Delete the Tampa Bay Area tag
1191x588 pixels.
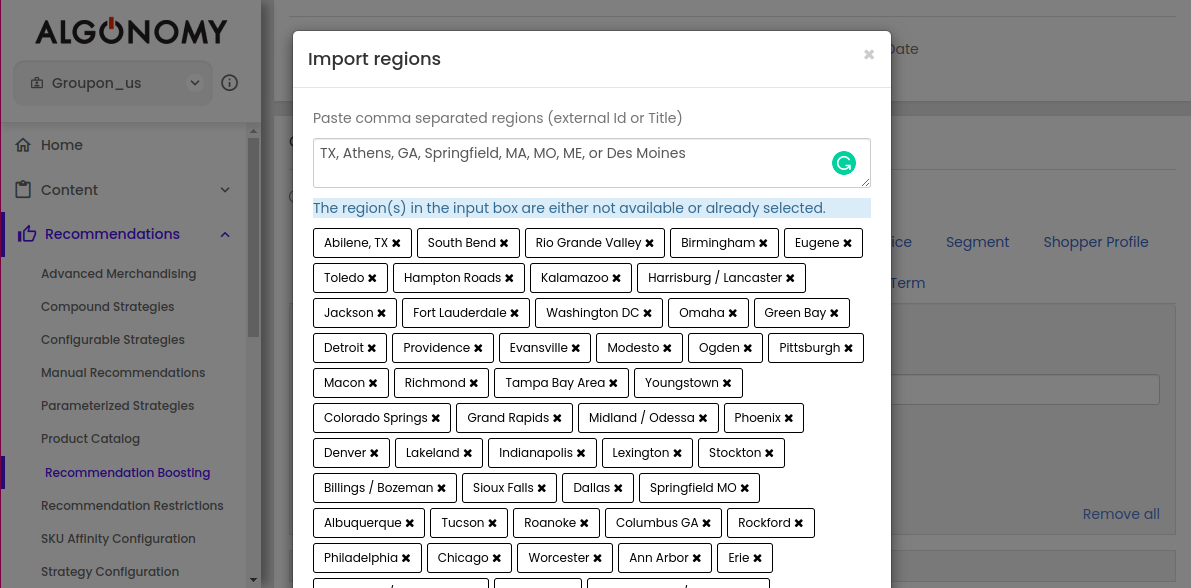(x=614, y=383)
